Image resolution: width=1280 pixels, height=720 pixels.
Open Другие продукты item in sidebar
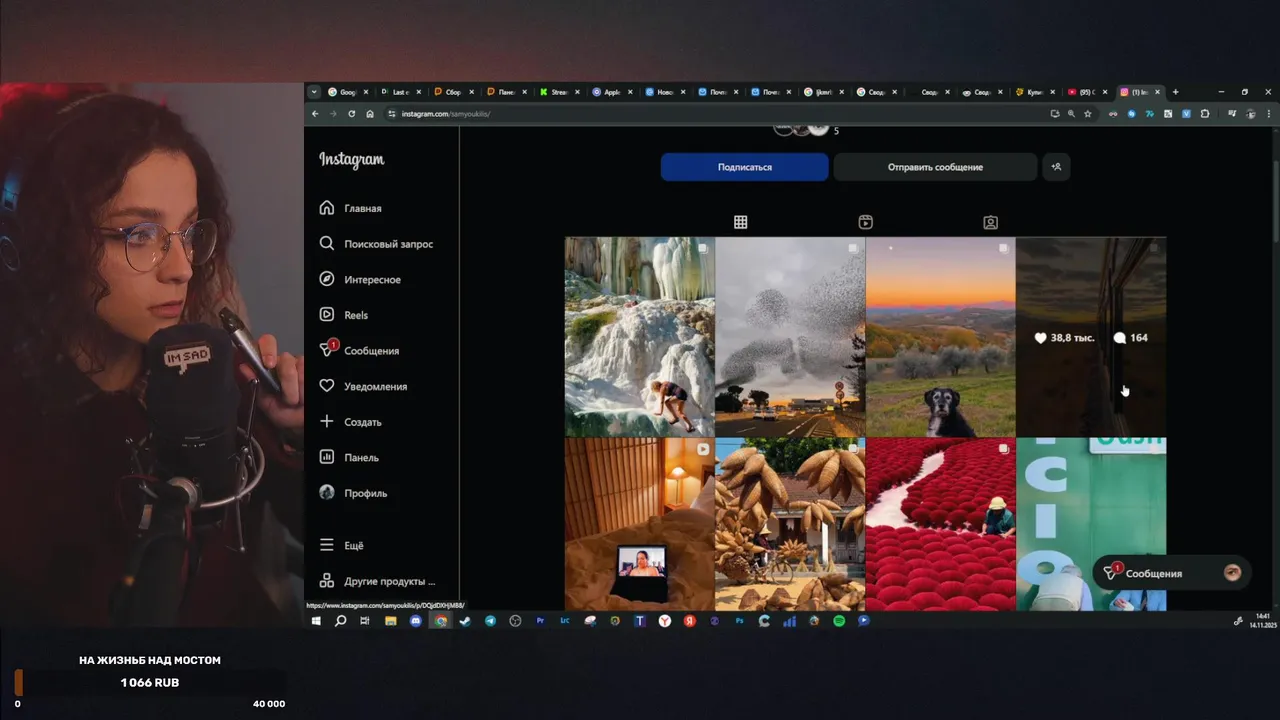378,581
